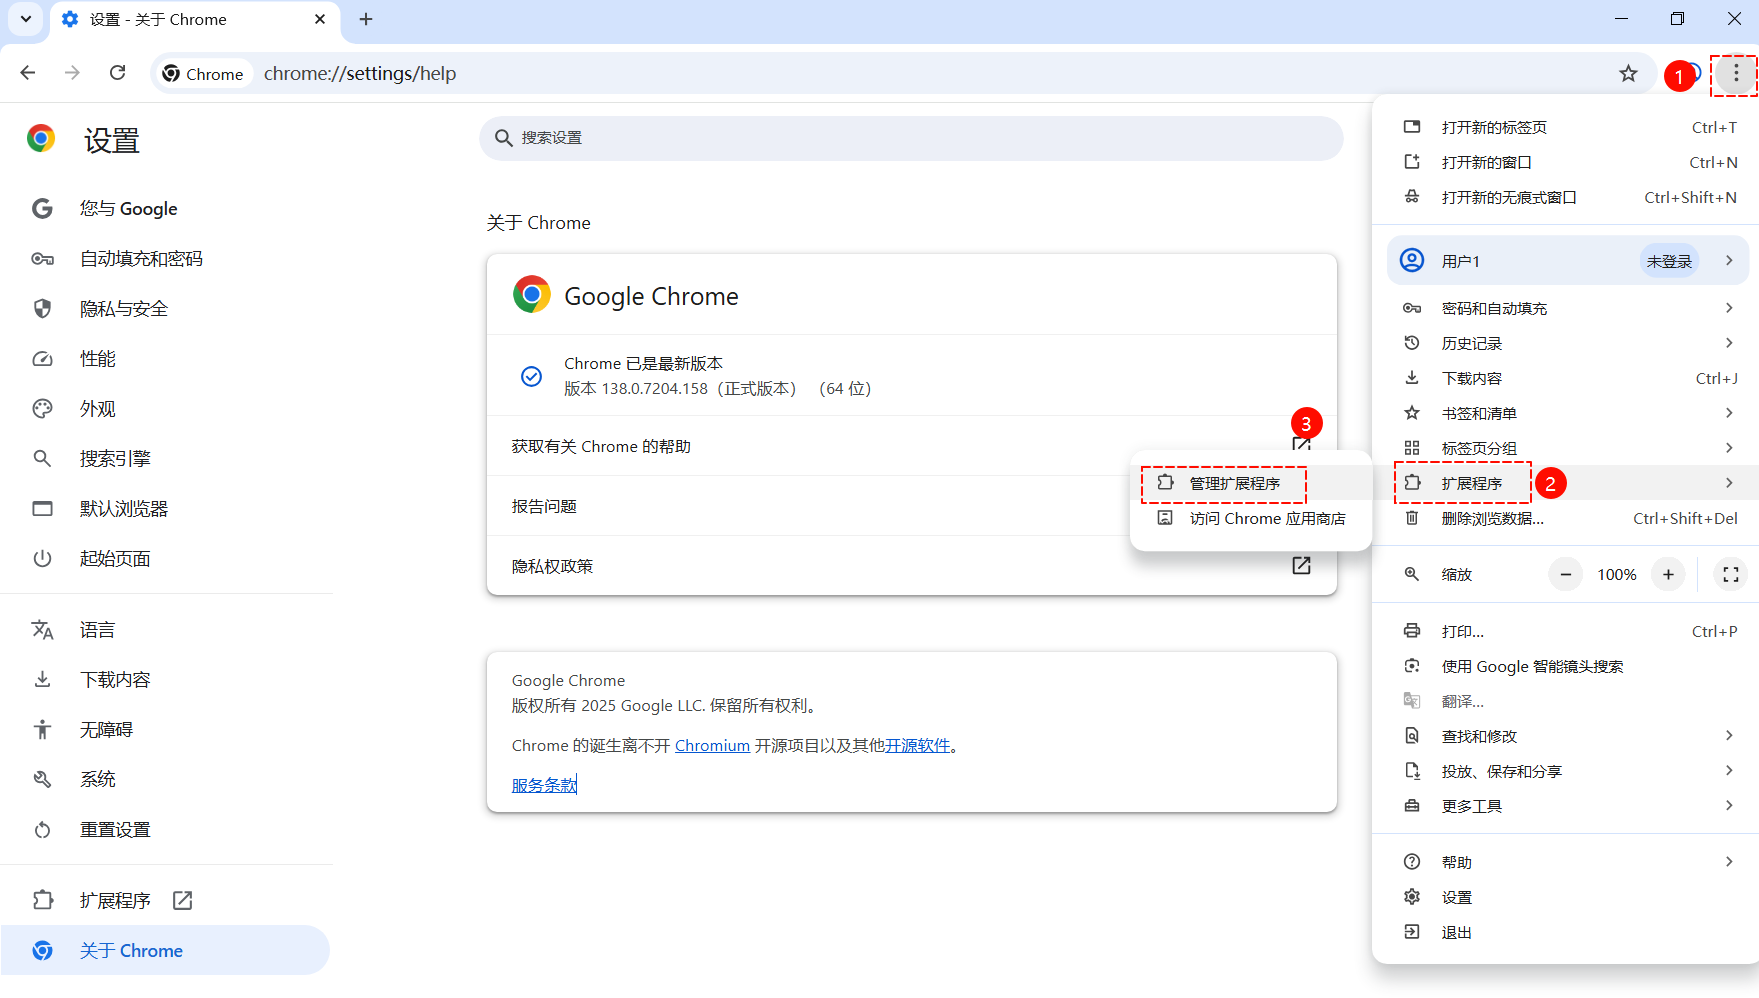Expand 密码和自动填充 submenu arrow
The image size is (1759, 998).
pos(1729,308)
